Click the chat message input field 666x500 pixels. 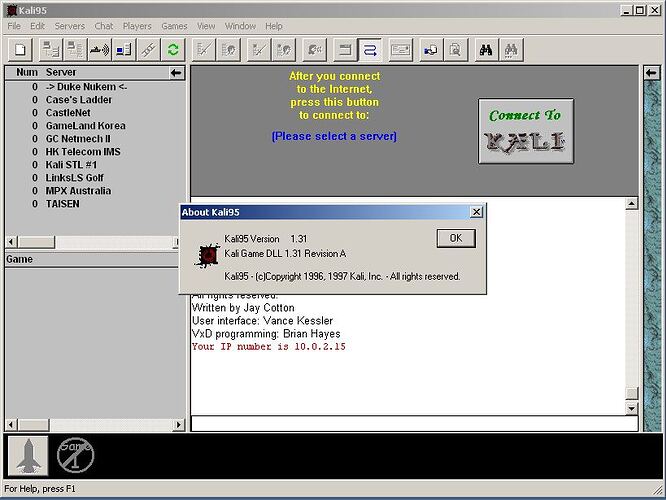[x=415, y=424]
